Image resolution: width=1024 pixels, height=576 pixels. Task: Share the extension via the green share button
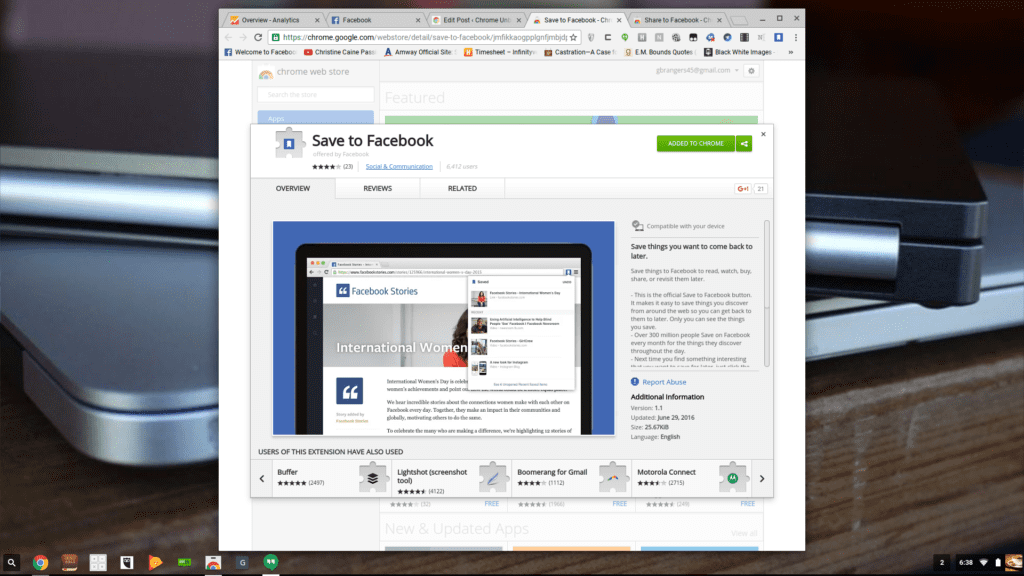(744, 143)
